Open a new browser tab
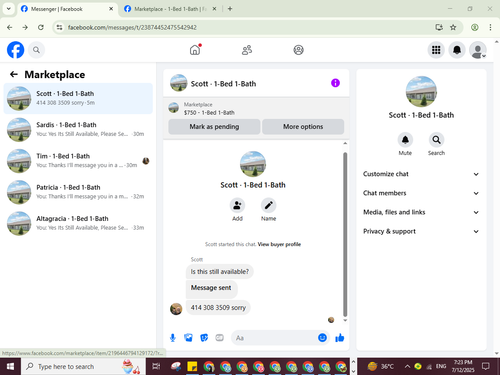This screenshot has height=375, width=500. [x=230, y=9]
